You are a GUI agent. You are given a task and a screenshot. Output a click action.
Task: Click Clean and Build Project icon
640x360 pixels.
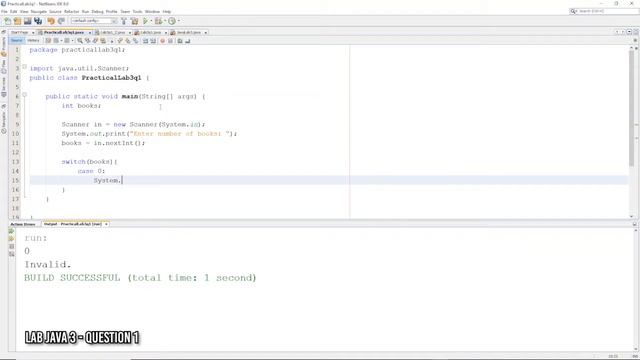(135, 21)
